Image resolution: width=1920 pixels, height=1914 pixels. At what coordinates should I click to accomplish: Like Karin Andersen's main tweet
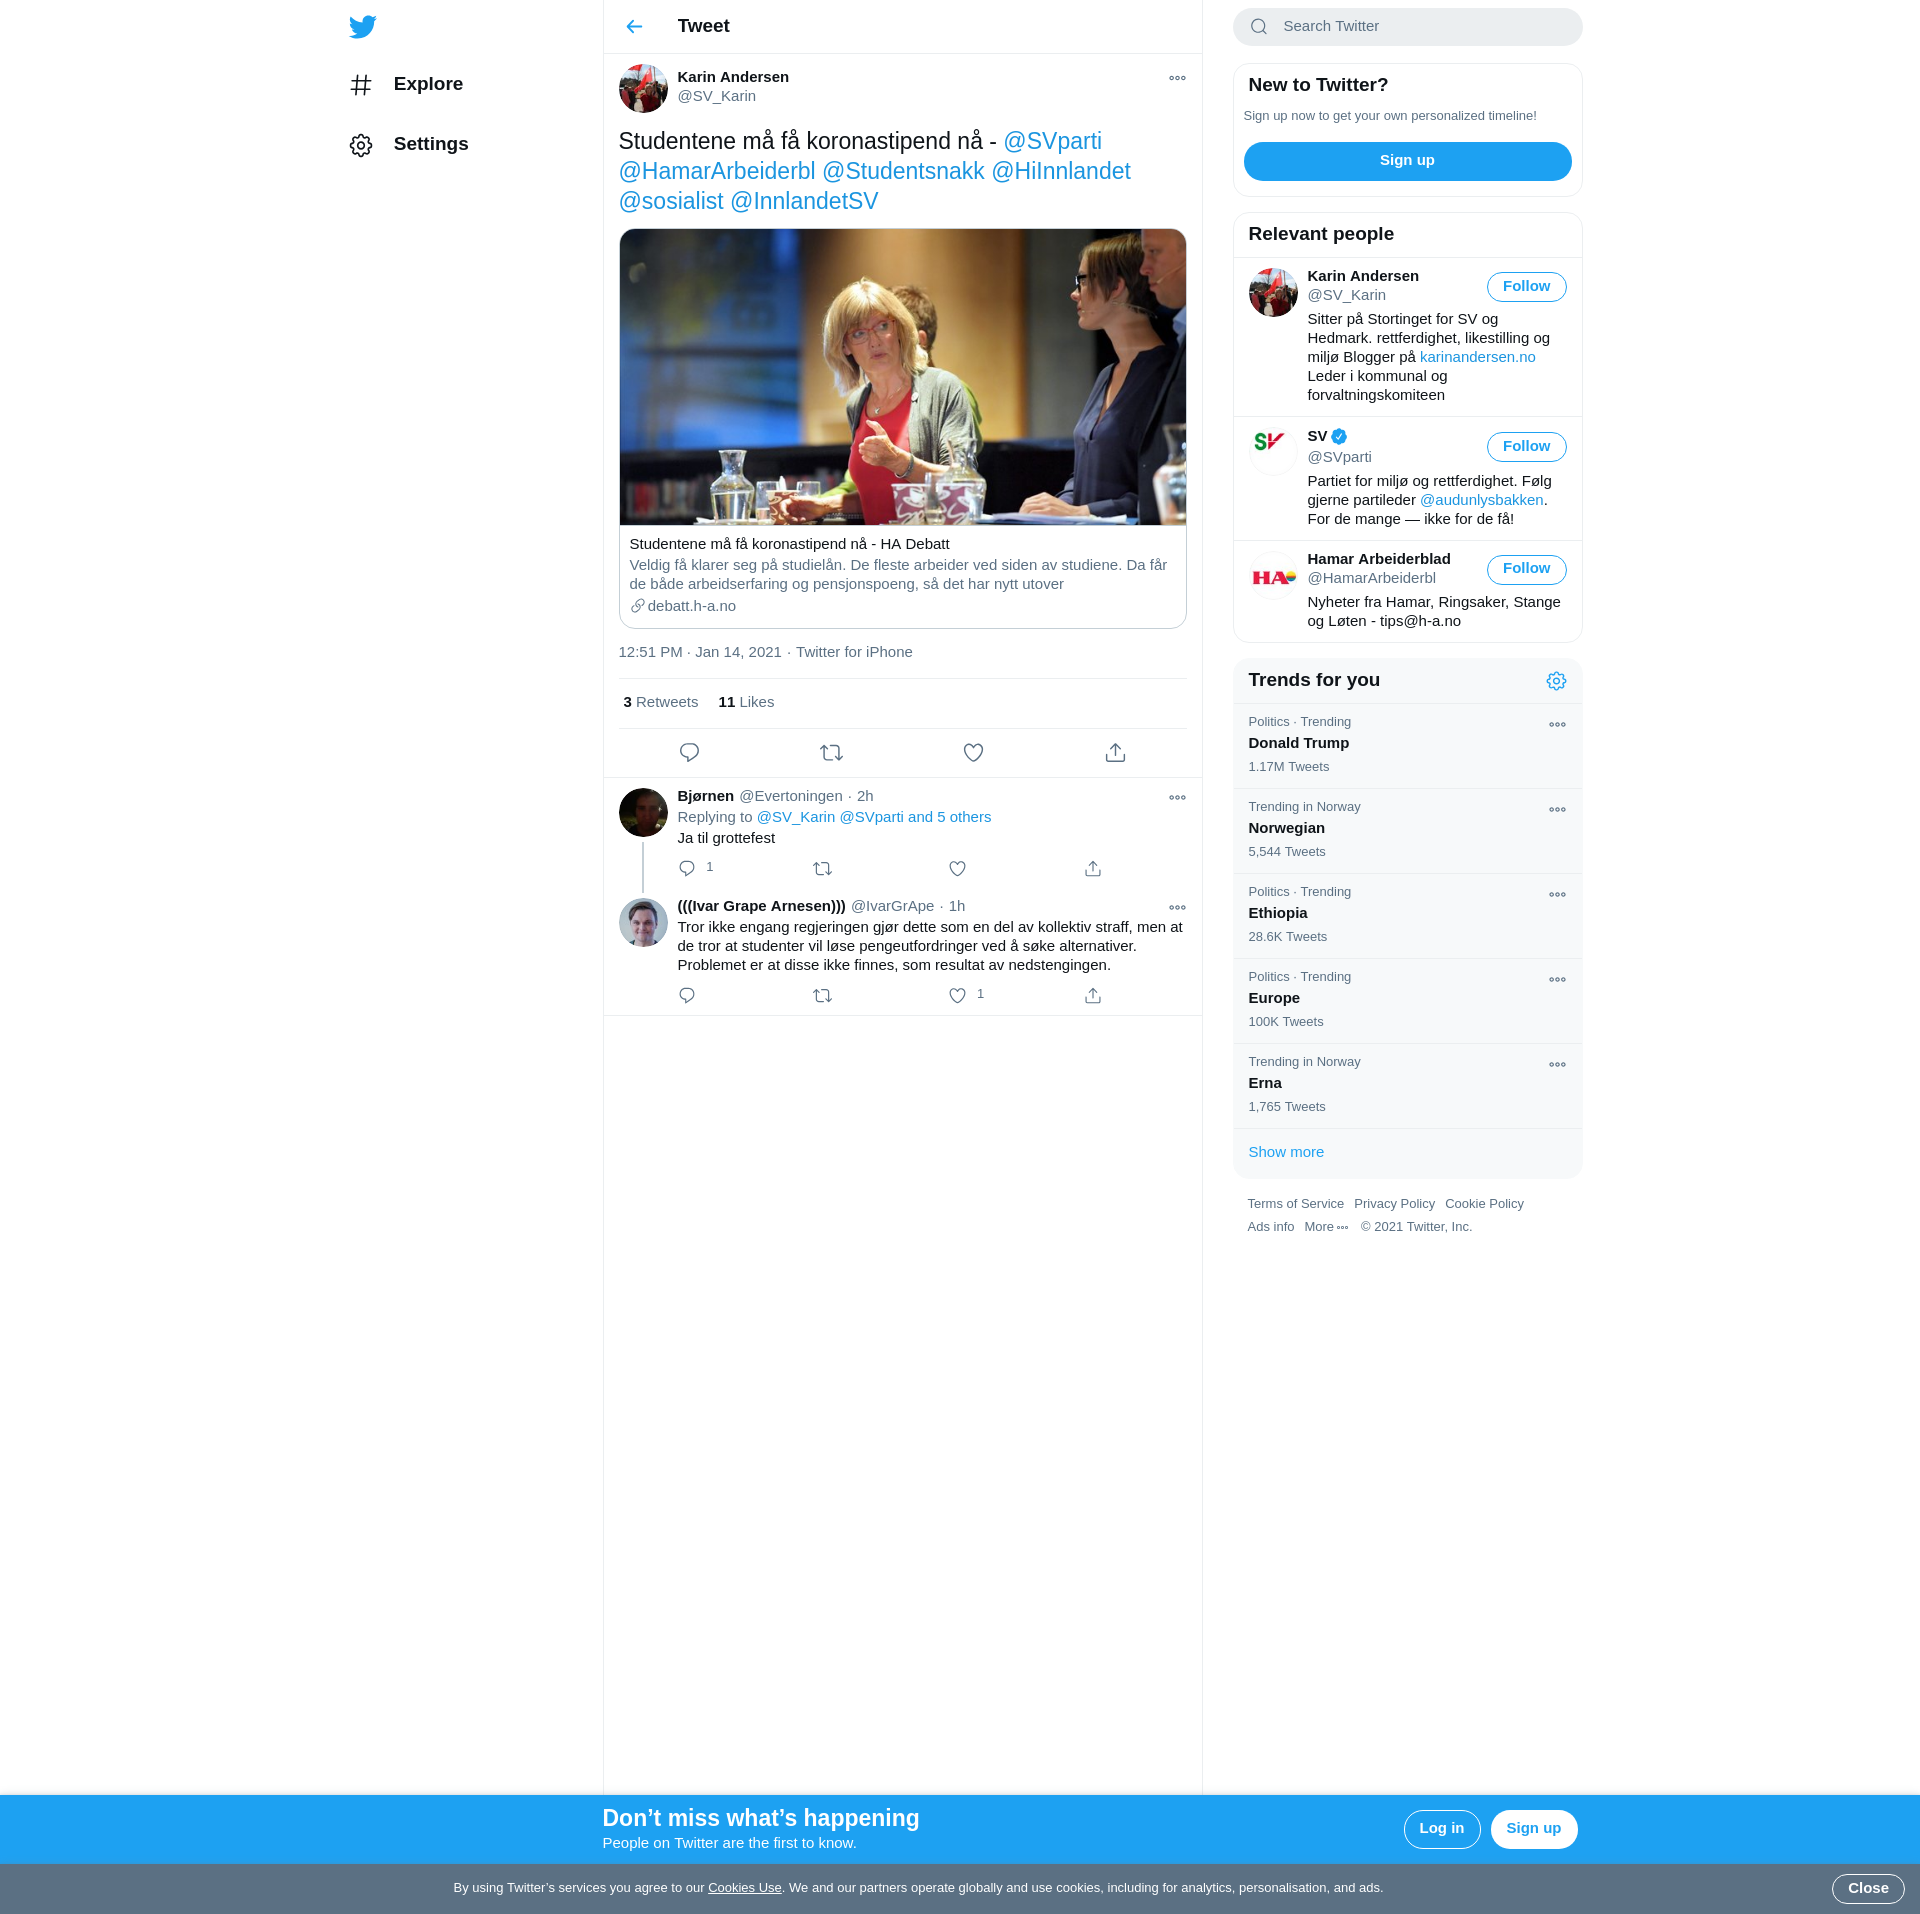point(973,753)
